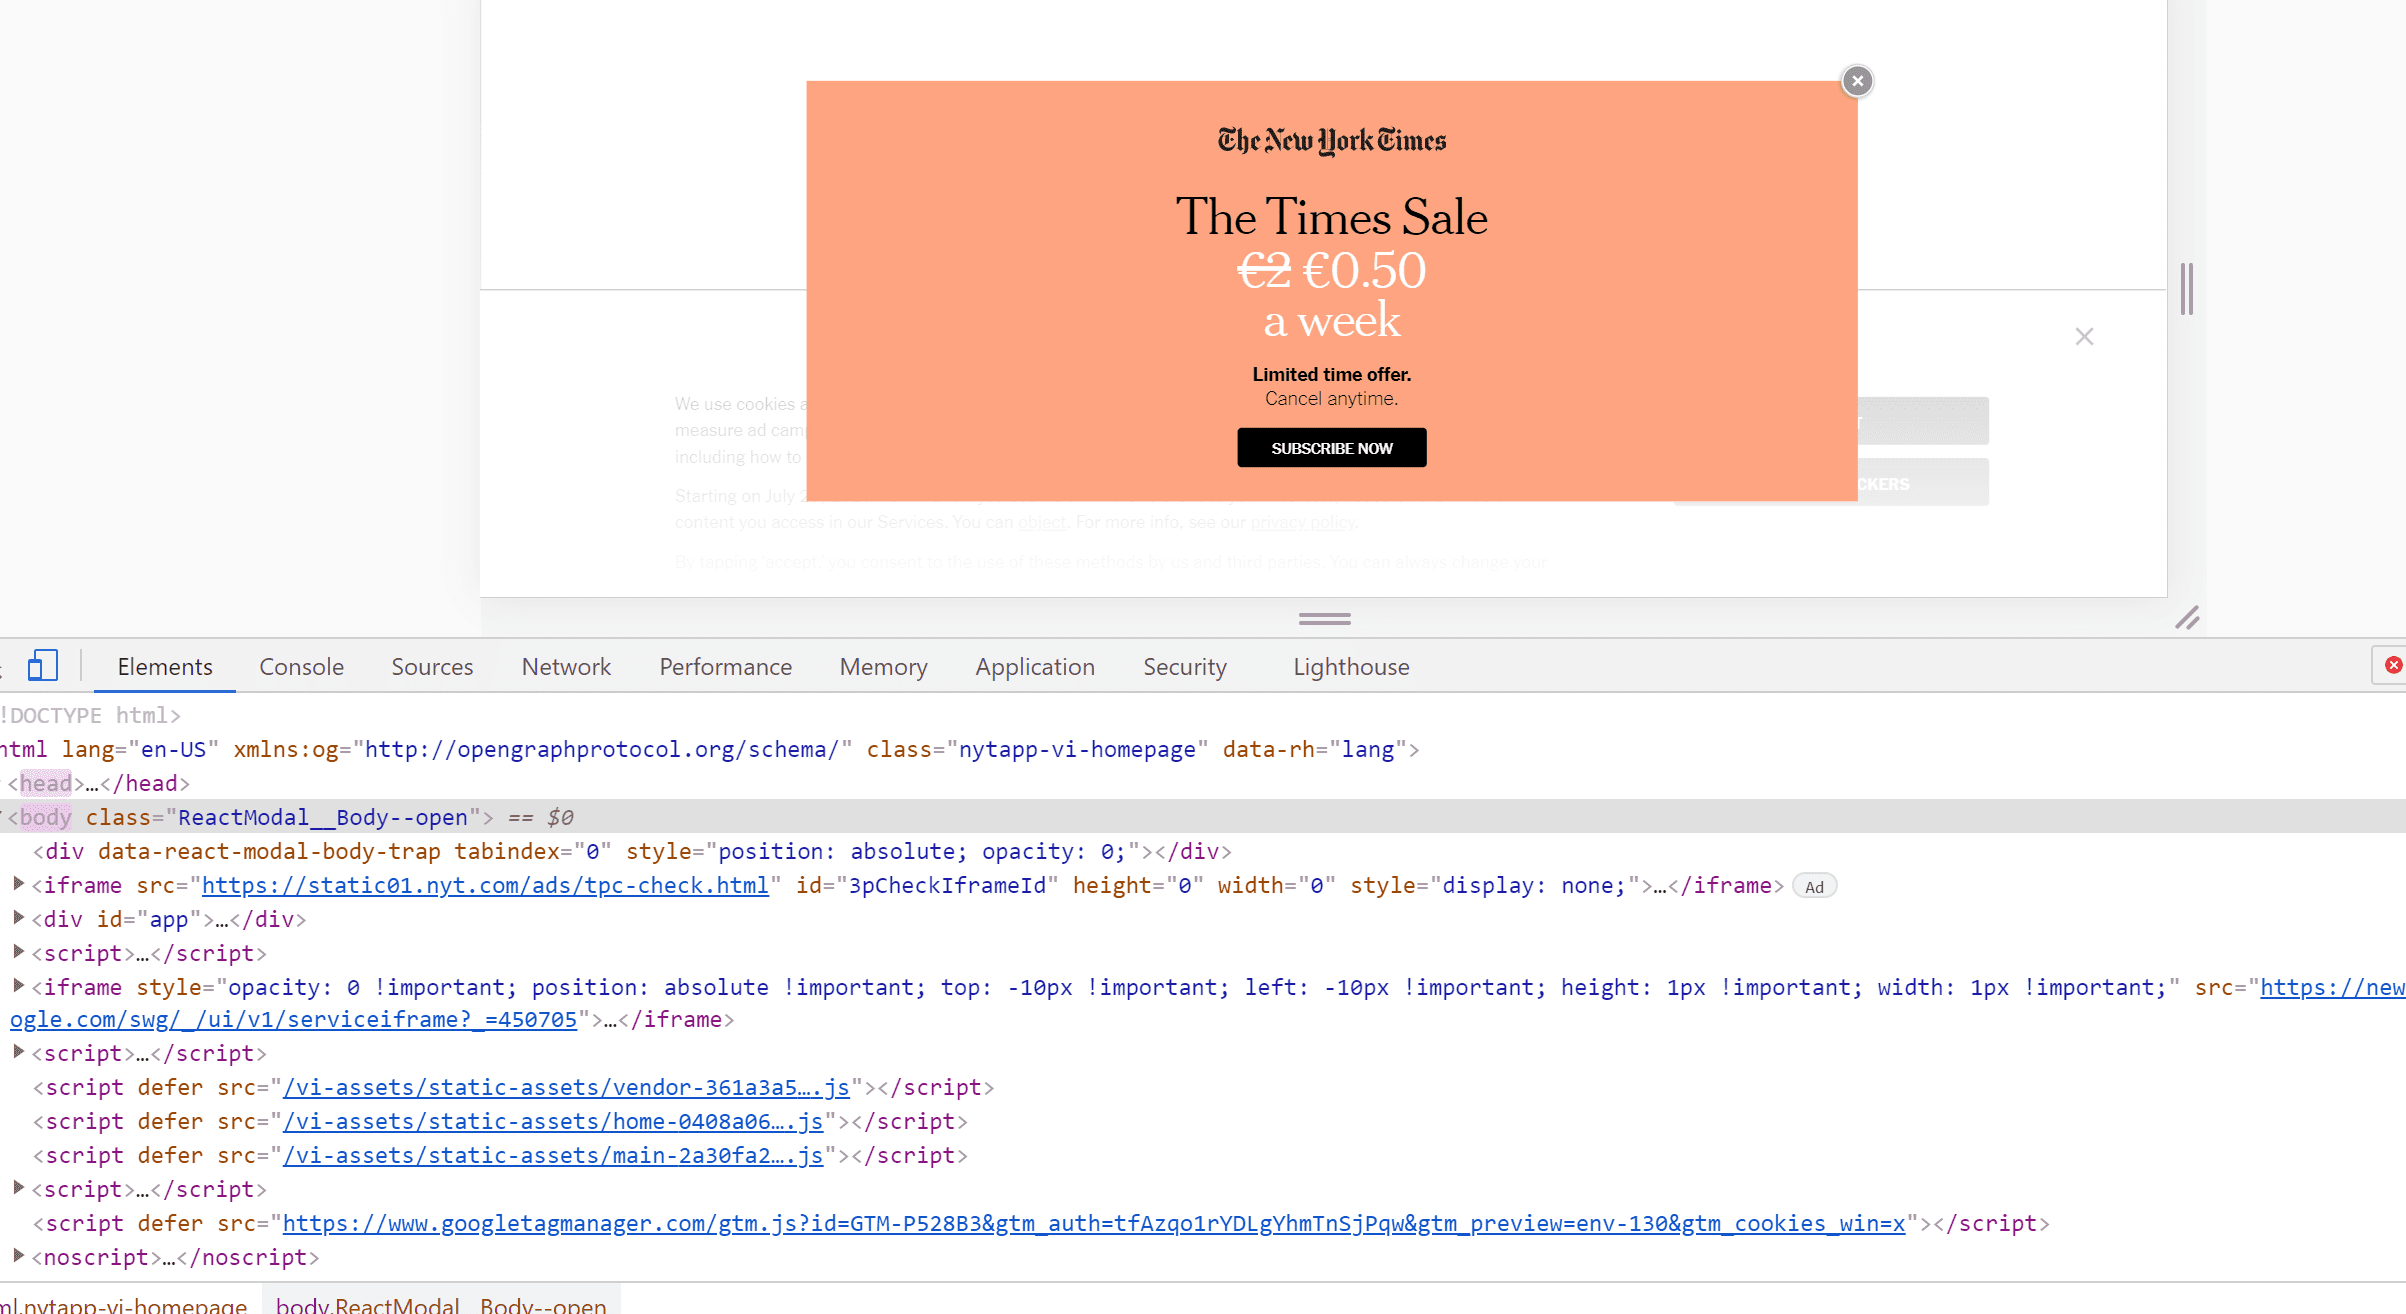Open the Performance tab
Viewport: 2406px width, 1314px height.
tap(725, 667)
